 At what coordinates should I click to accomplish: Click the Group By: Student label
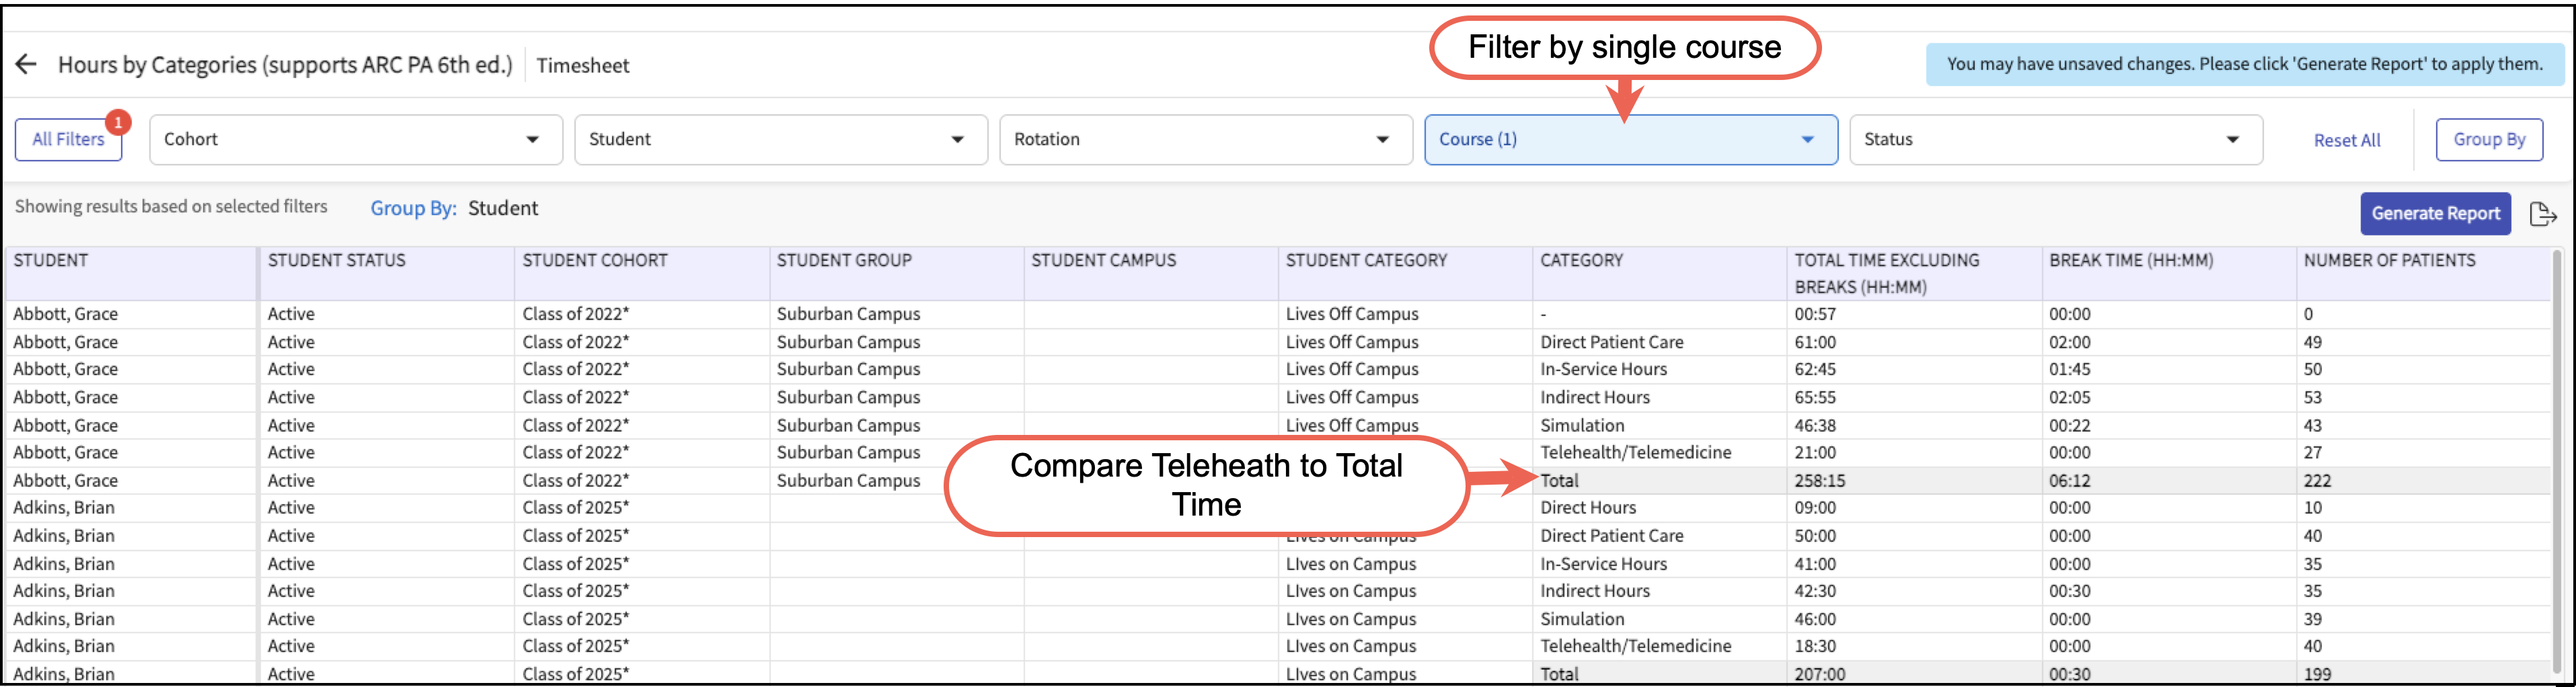[x=454, y=208]
